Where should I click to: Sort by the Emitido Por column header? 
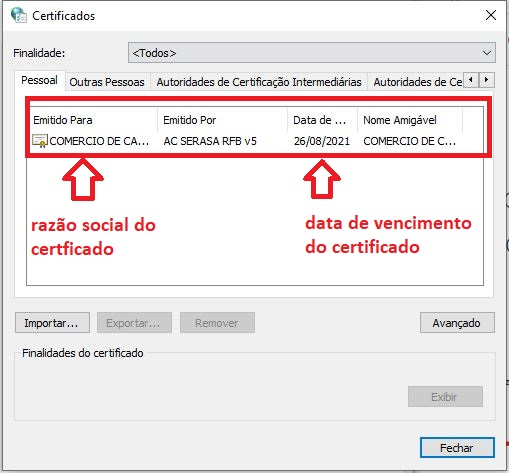[x=223, y=120]
